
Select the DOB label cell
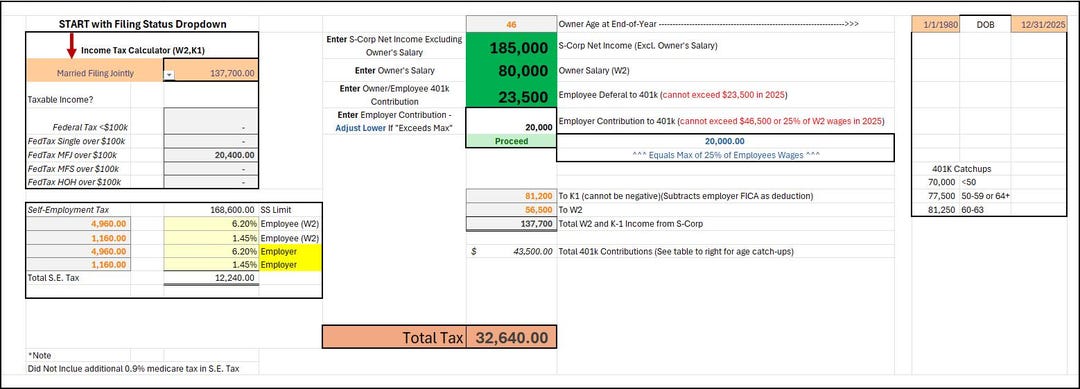(985, 24)
